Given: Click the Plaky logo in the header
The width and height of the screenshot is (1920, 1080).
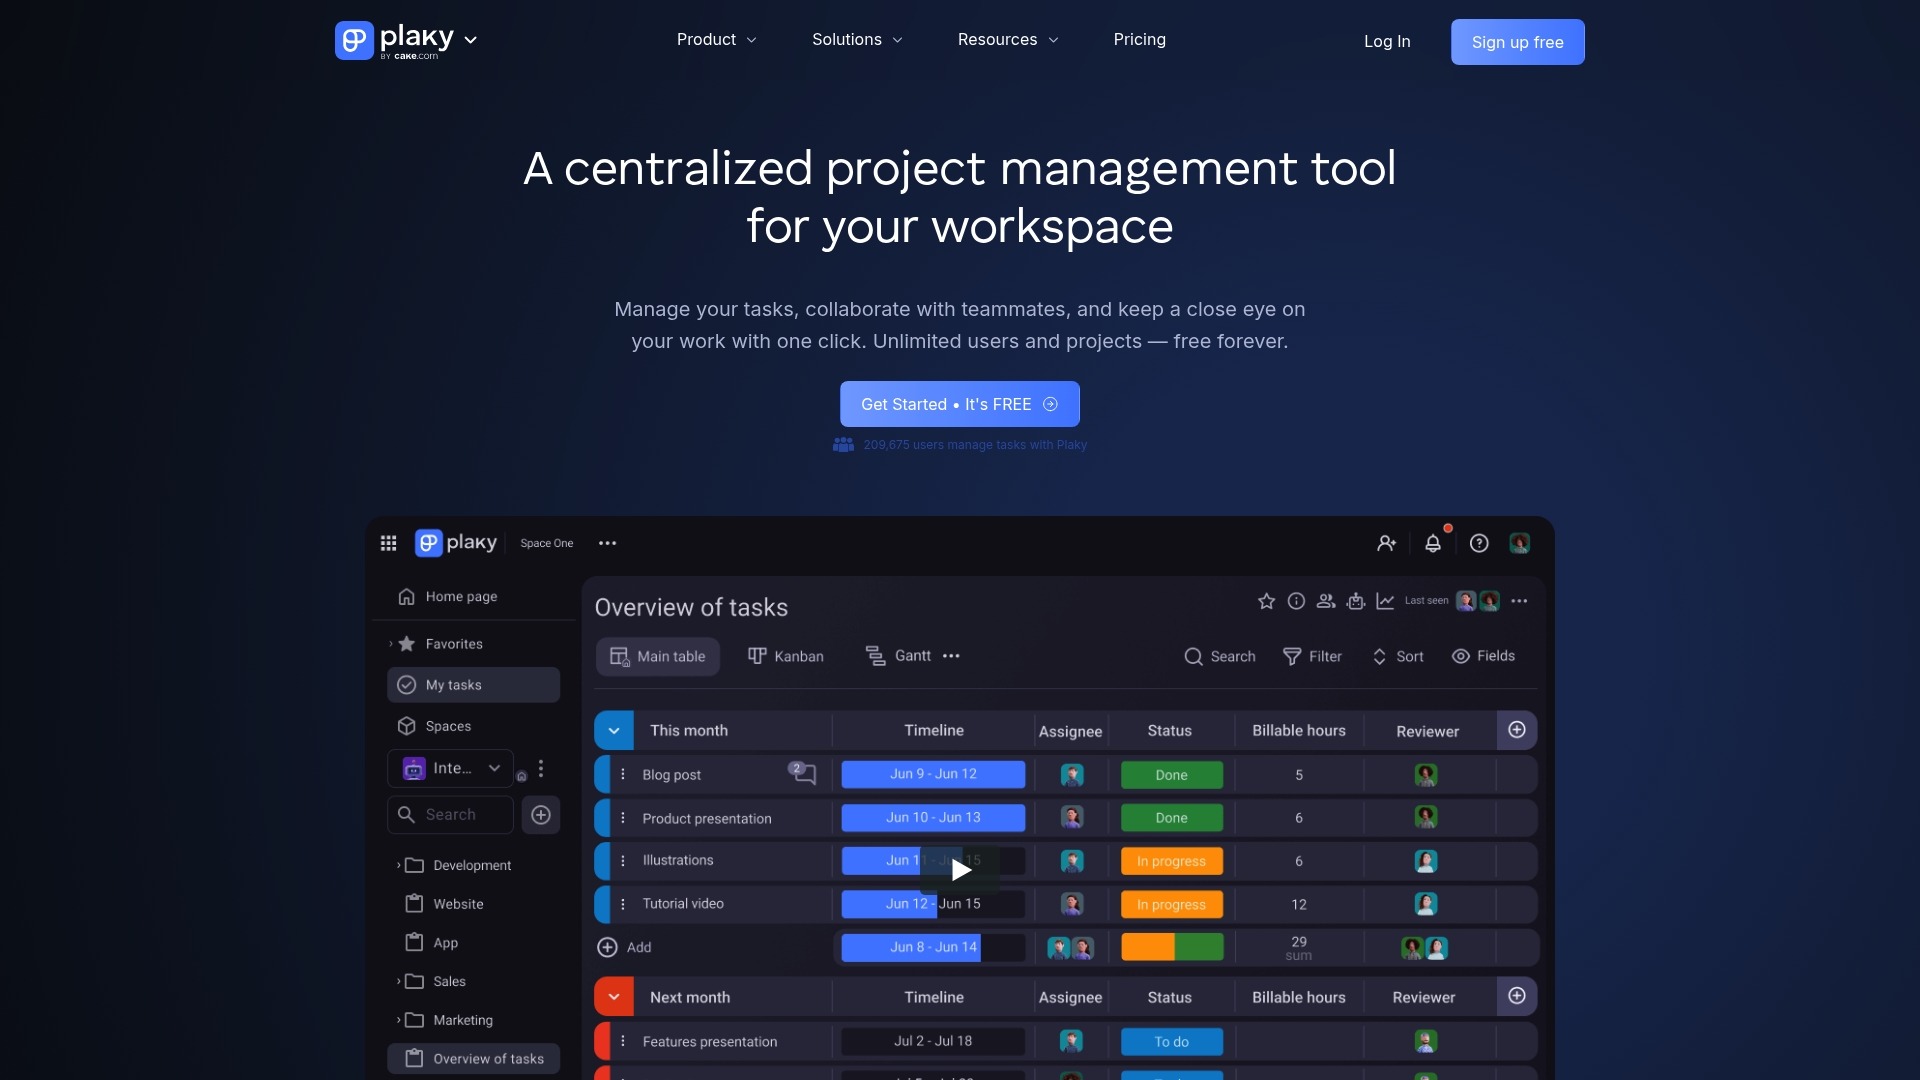Looking at the screenshot, I should coord(394,40).
